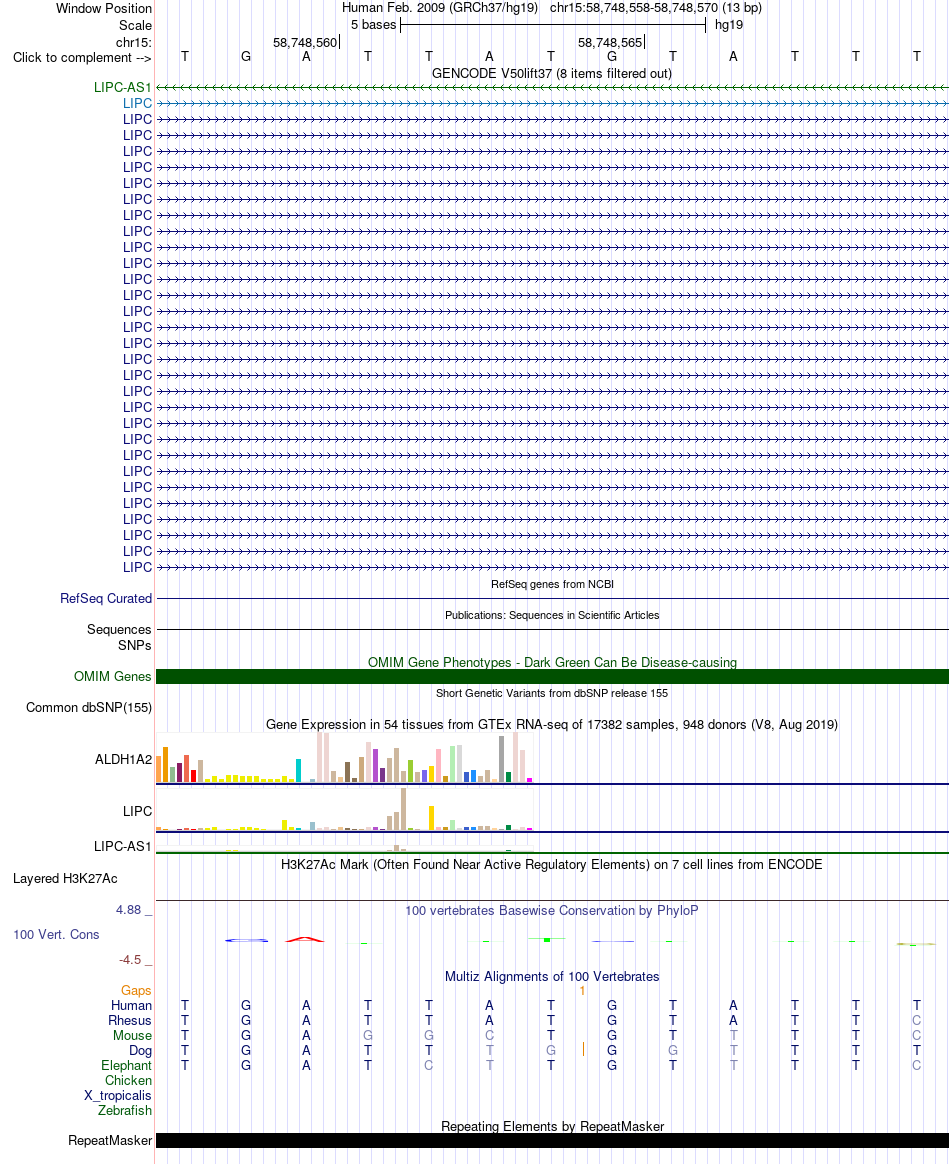Click the black RepeatMasker bar
Screen dimensions: 950x1164
tap(552, 1140)
